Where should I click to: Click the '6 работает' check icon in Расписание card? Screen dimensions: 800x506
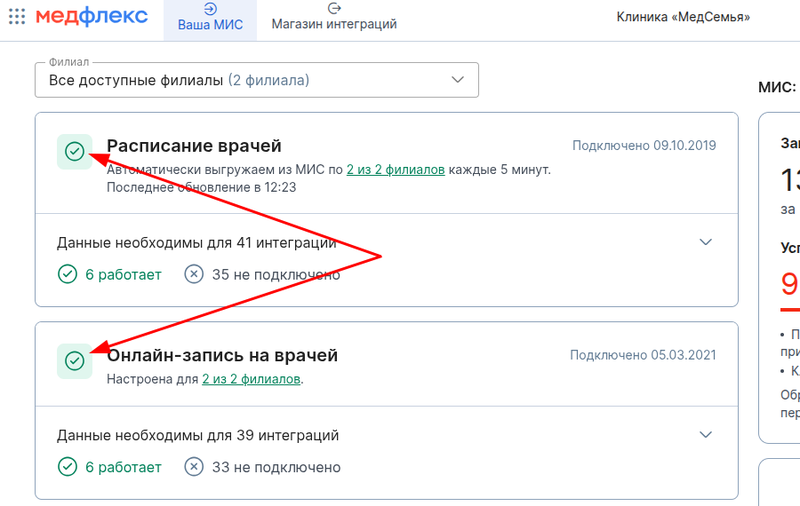pos(67,274)
